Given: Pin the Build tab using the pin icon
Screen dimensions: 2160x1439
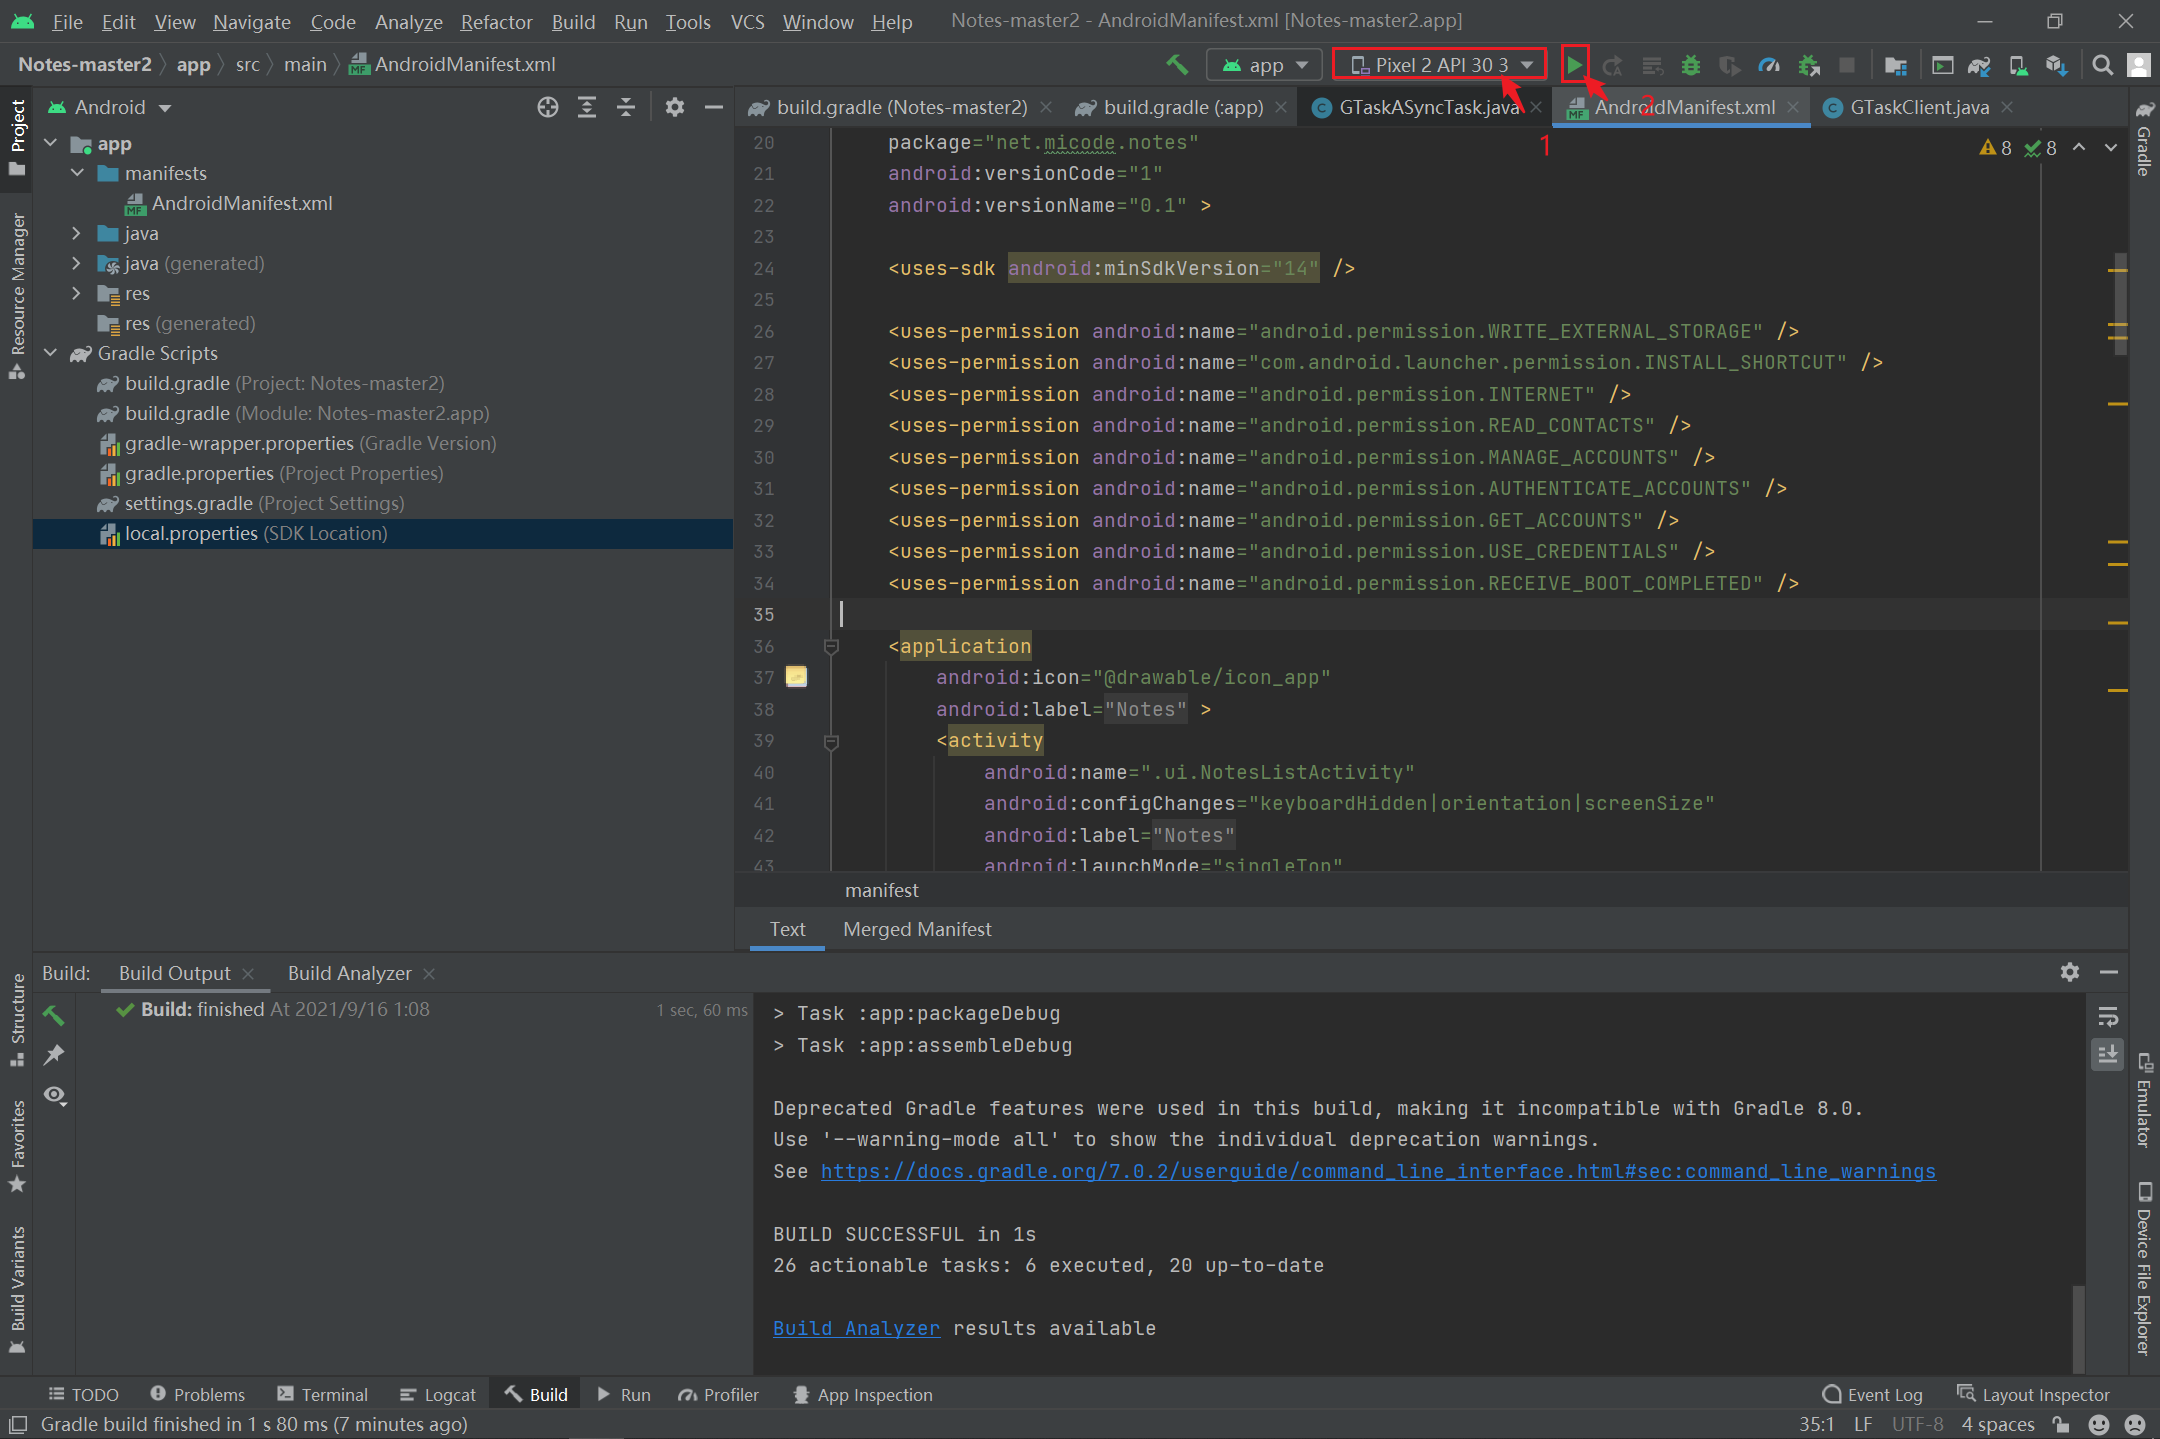Looking at the screenshot, I should click(54, 1054).
